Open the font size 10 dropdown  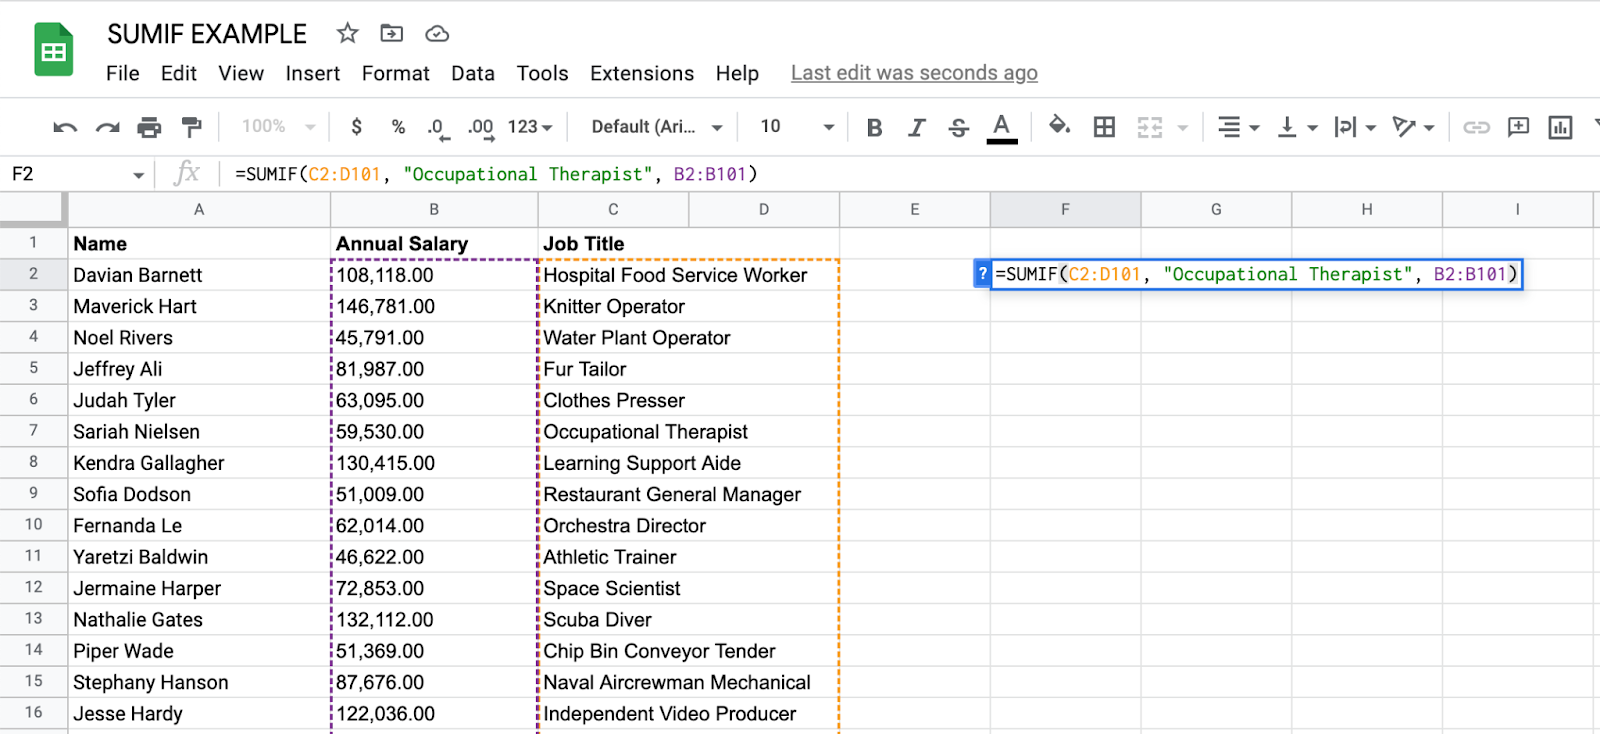click(797, 127)
